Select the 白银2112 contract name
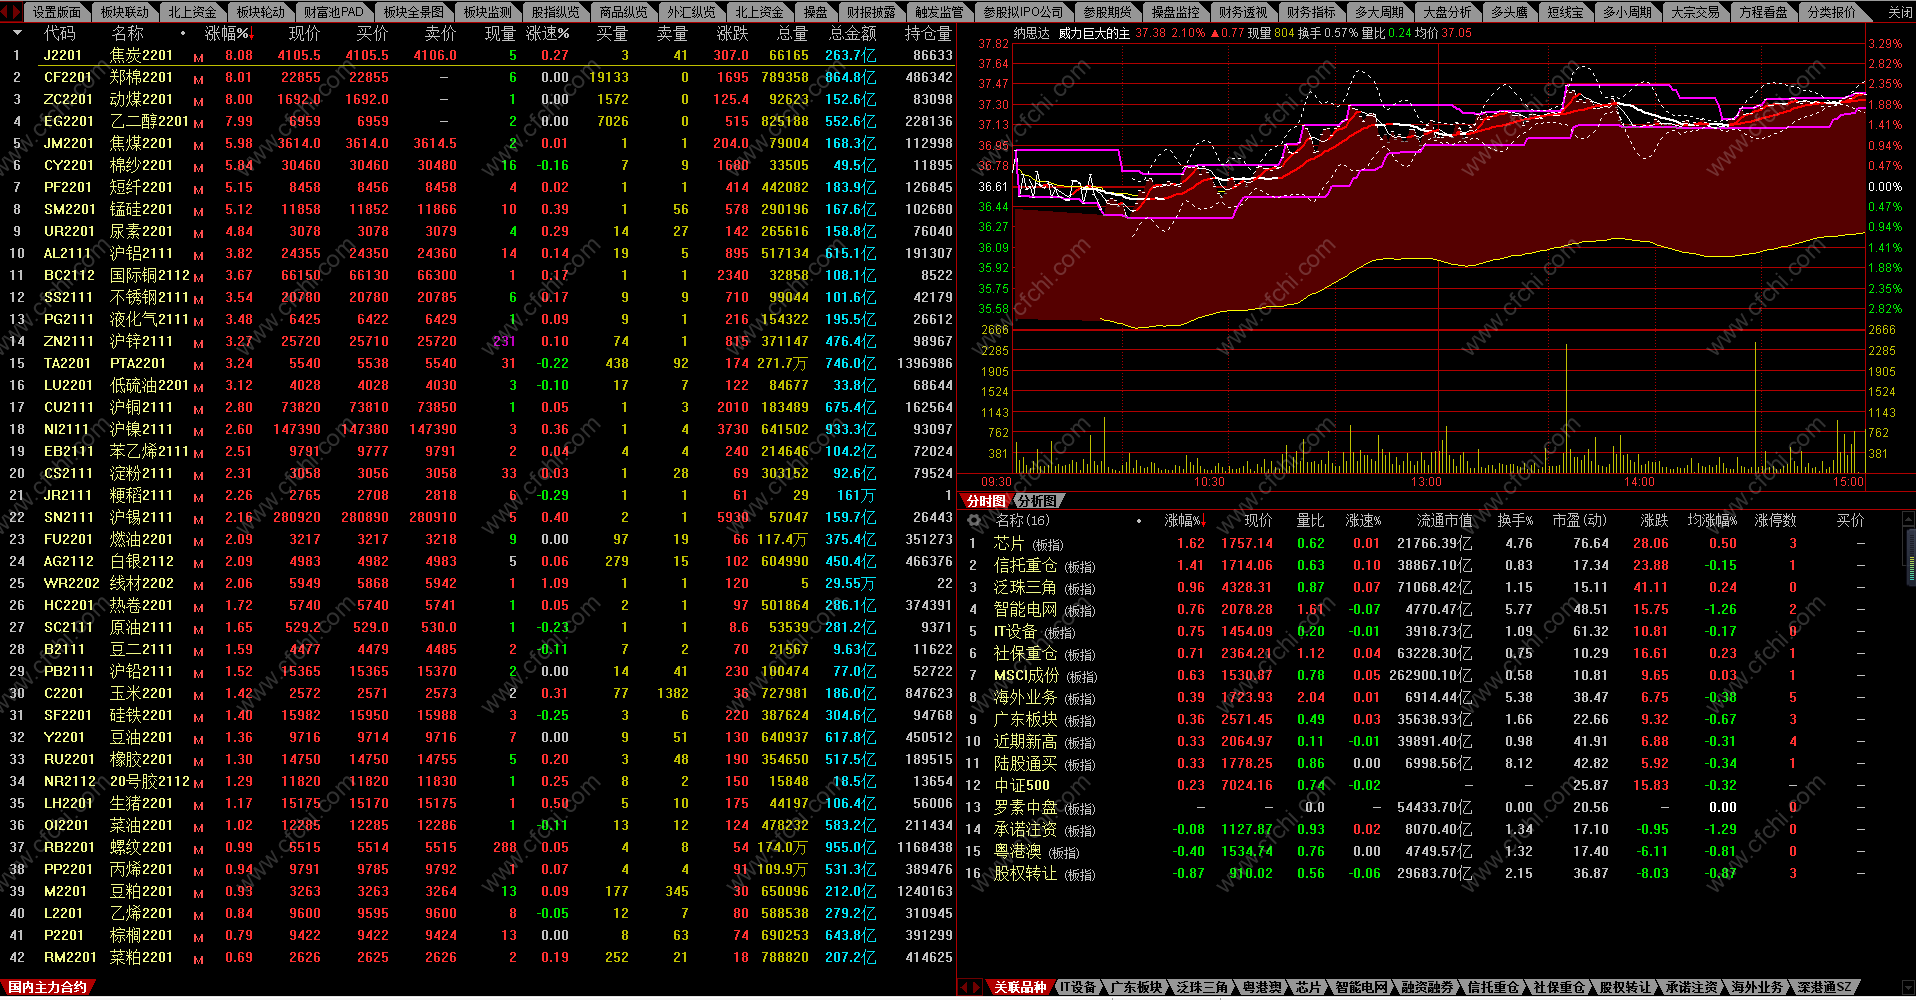Image resolution: width=1916 pixels, height=1000 pixels. click(x=141, y=562)
